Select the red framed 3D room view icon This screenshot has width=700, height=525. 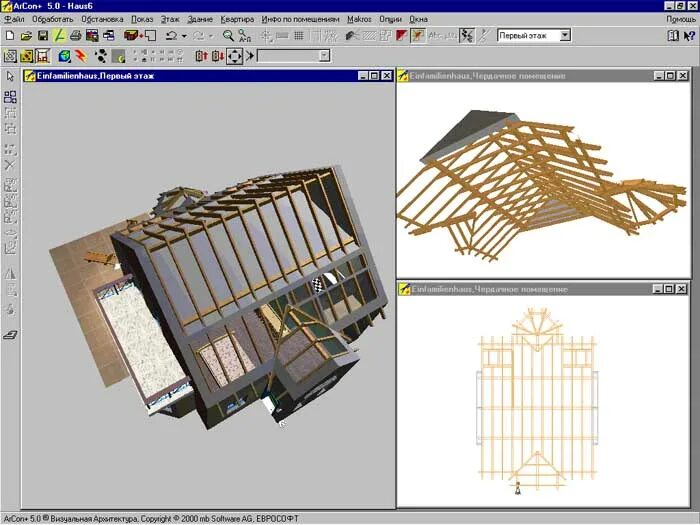click(x=42, y=56)
